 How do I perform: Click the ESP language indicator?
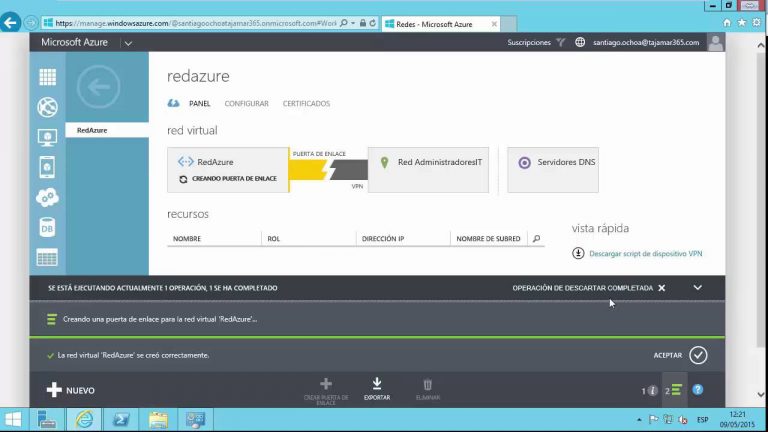click(x=702, y=420)
